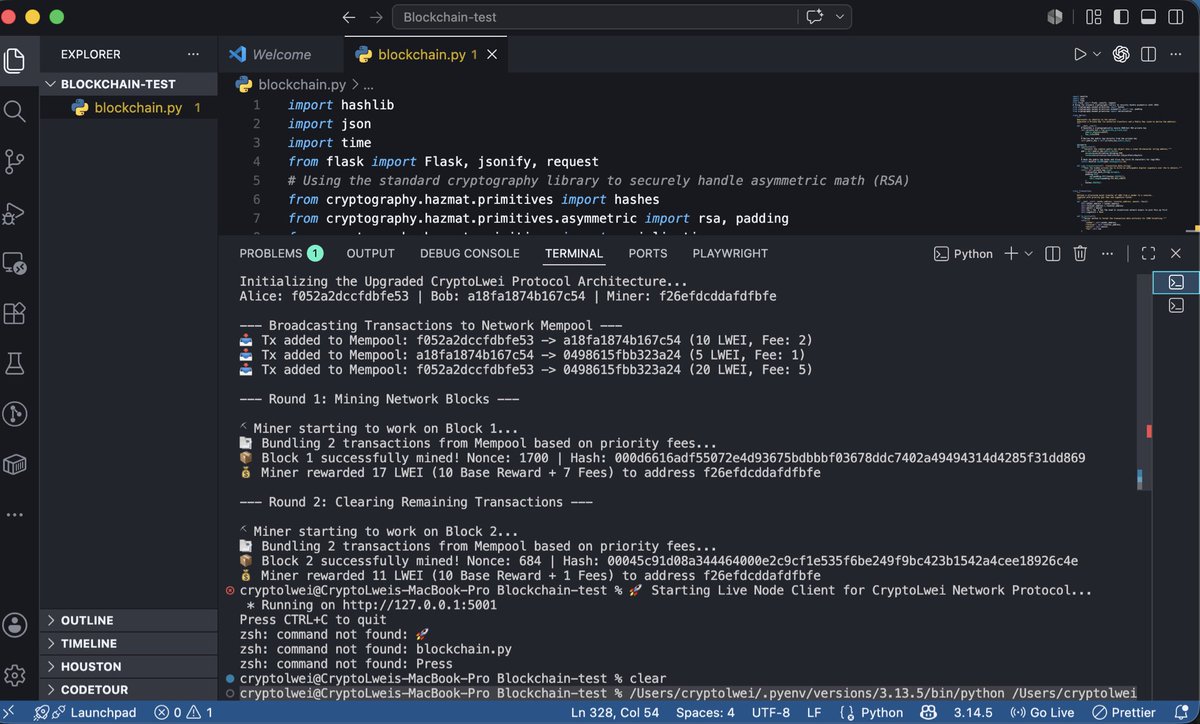
Task: Run the Python file with the play button
Action: [1080, 54]
